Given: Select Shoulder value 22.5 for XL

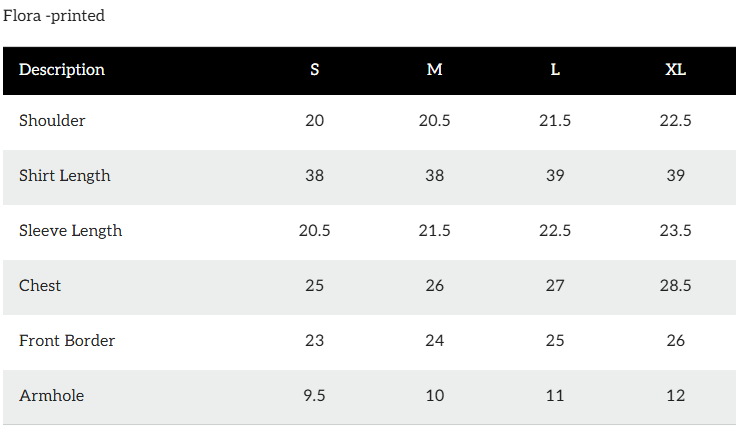Looking at the screenshot, I should point(676,121).
